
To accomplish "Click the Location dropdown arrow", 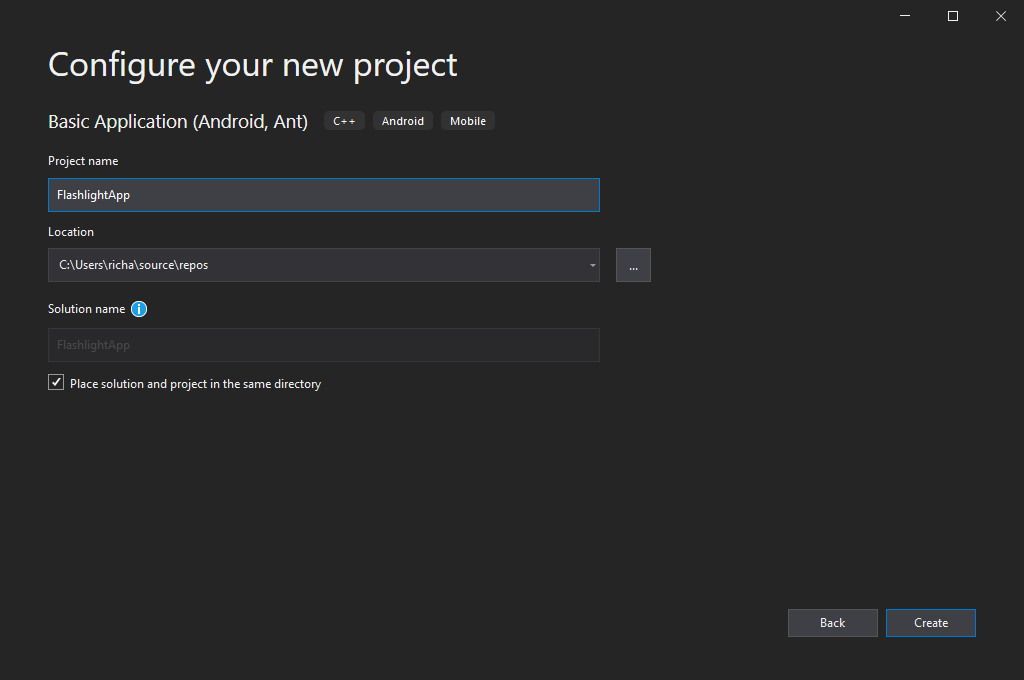I will click(x=590, y=264).
